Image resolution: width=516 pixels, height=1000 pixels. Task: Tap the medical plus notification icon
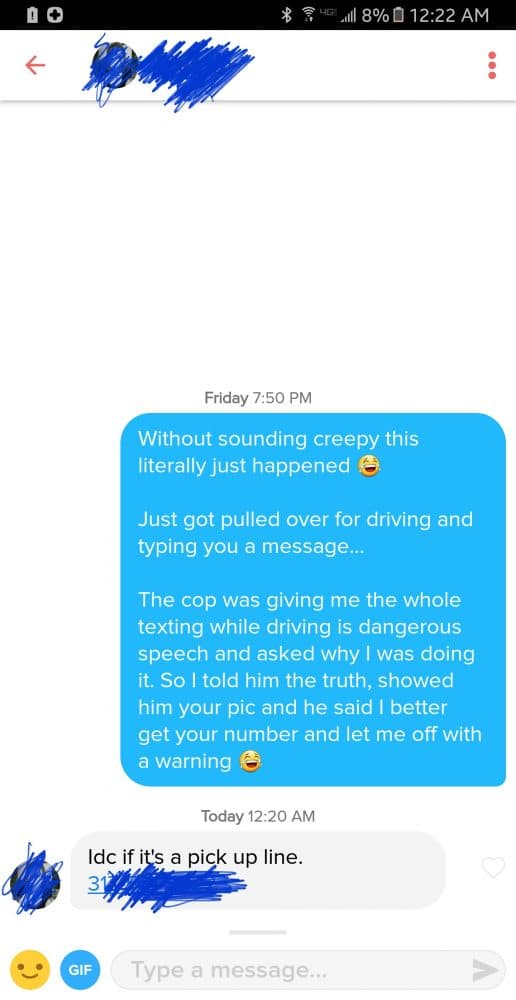point(54,15)
